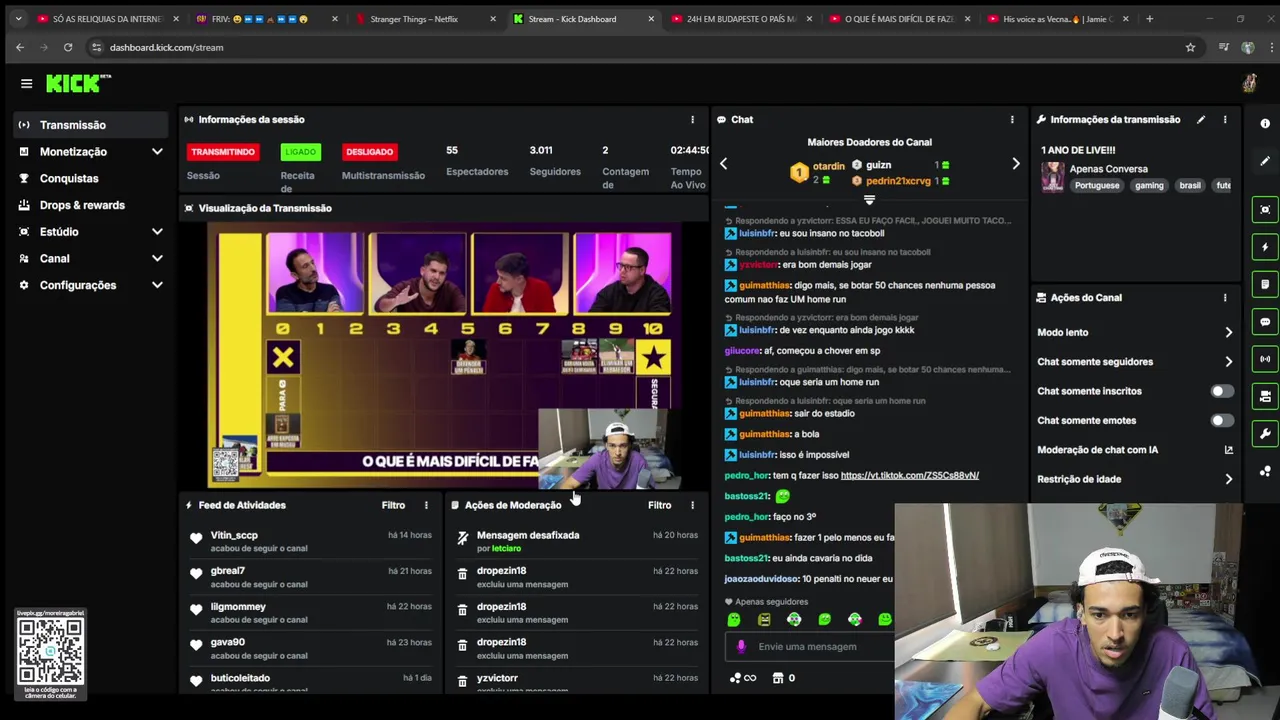1280x720 pixels.
Task: Edit stream info with the pencil in Informações da transmissão
Action: tap(1201, 120)
